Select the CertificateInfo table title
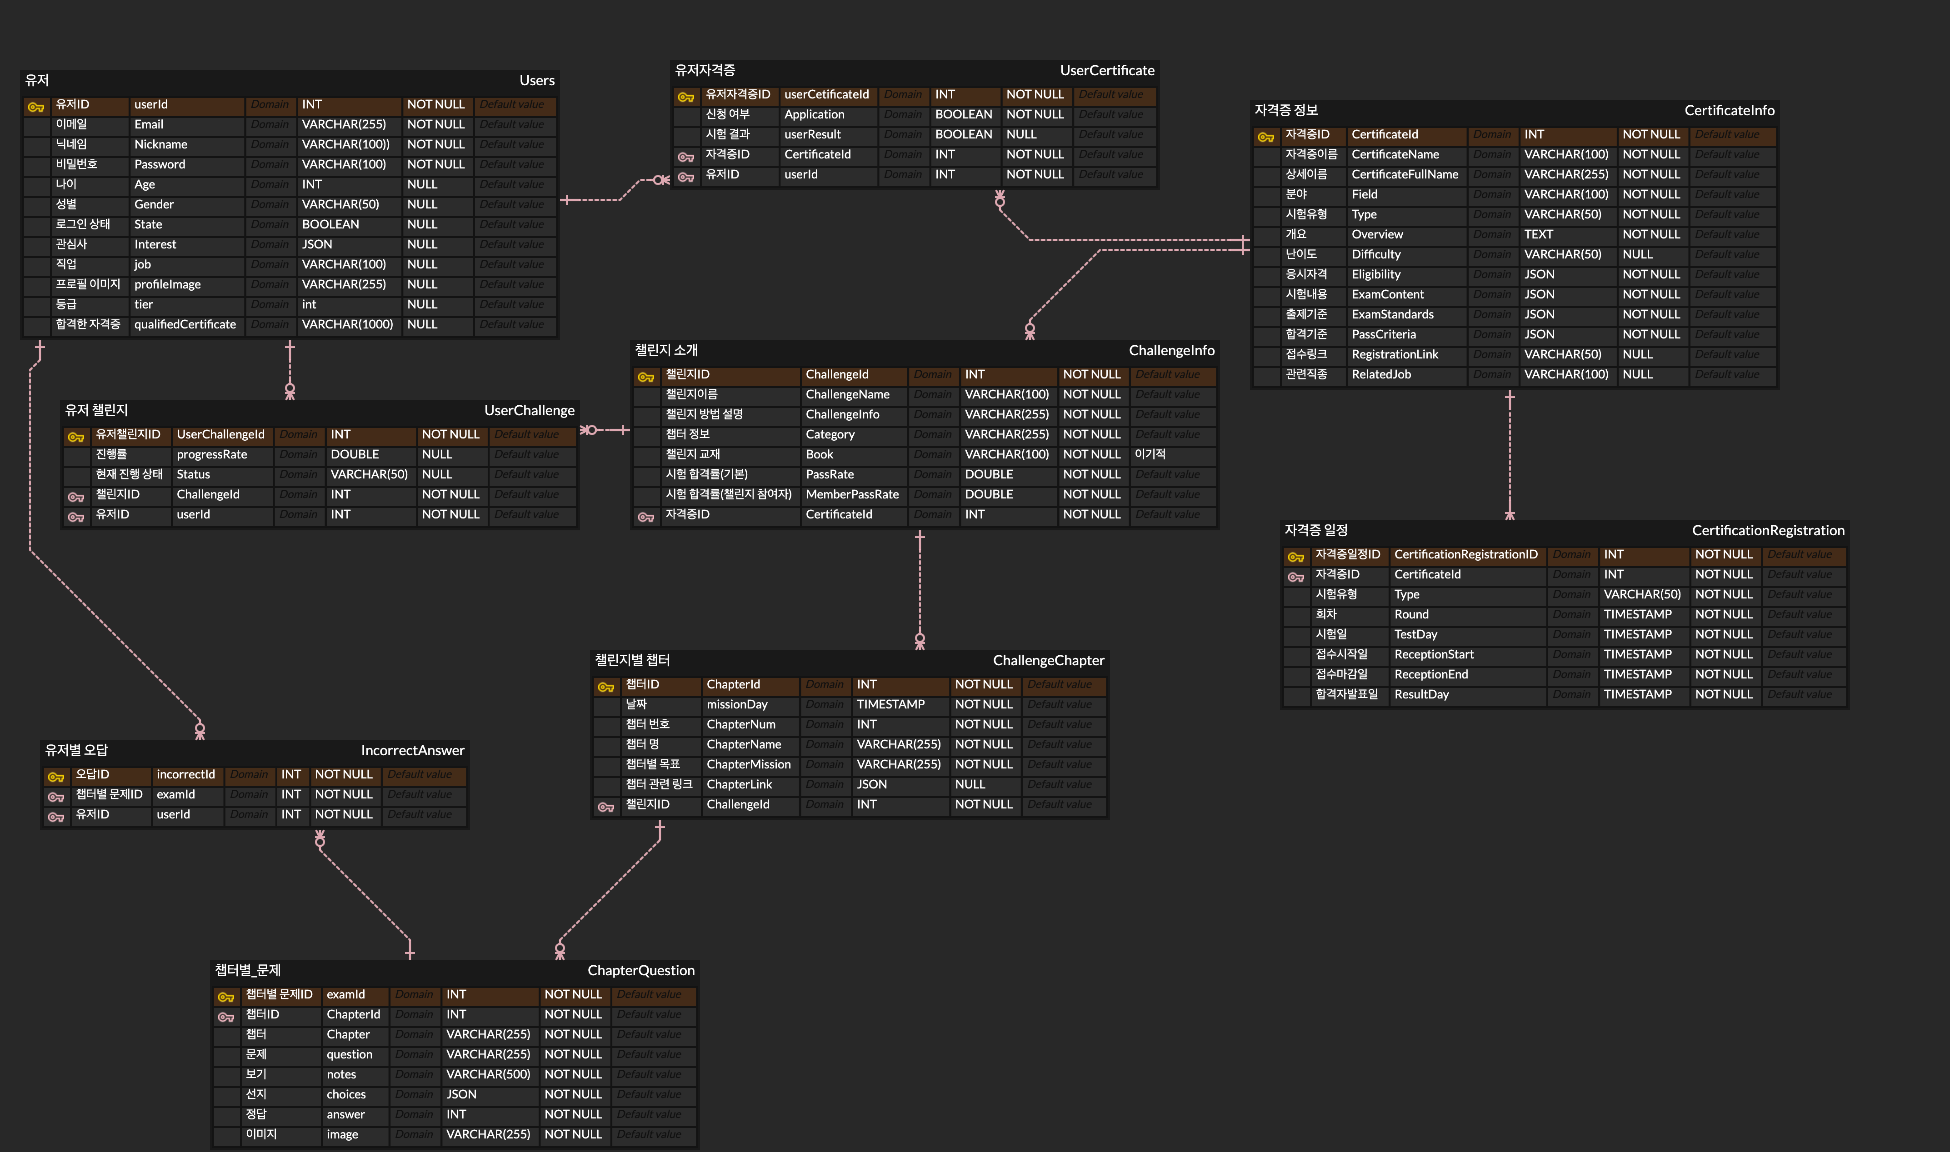The height and width of the screenshot is (1152, 1950). [x=1729, y=110]
